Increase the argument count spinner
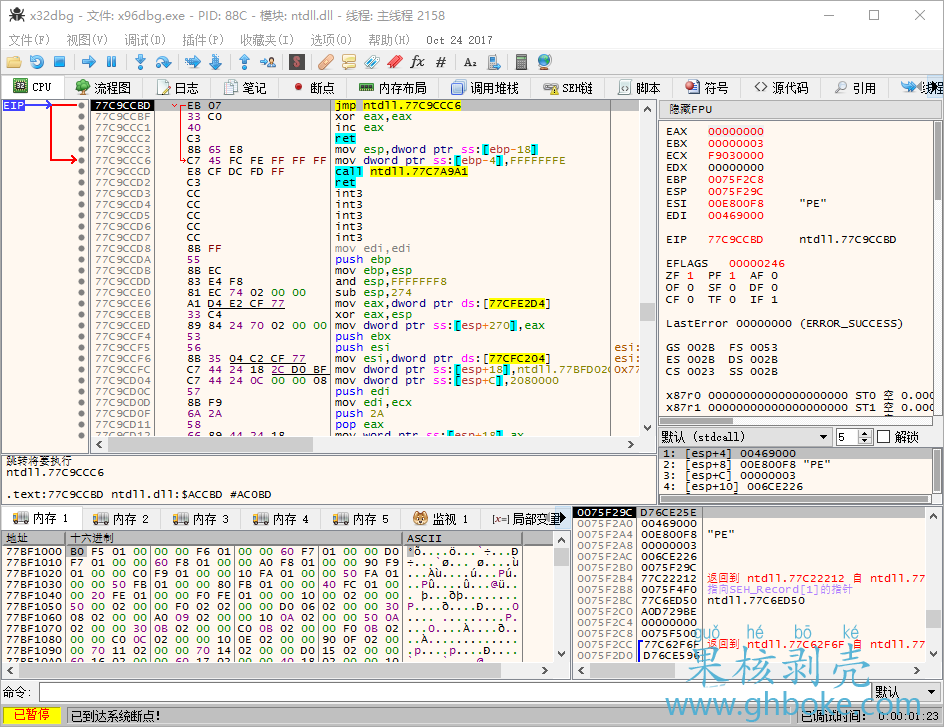 point(865,433)
